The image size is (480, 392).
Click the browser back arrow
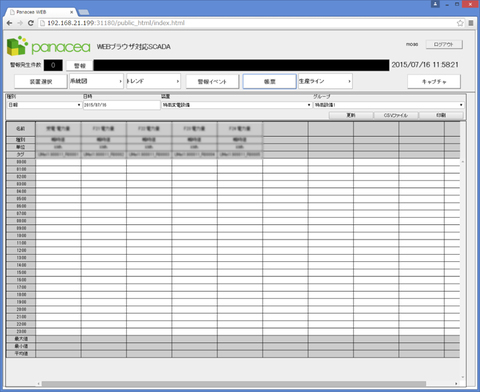tap(9, 23)
